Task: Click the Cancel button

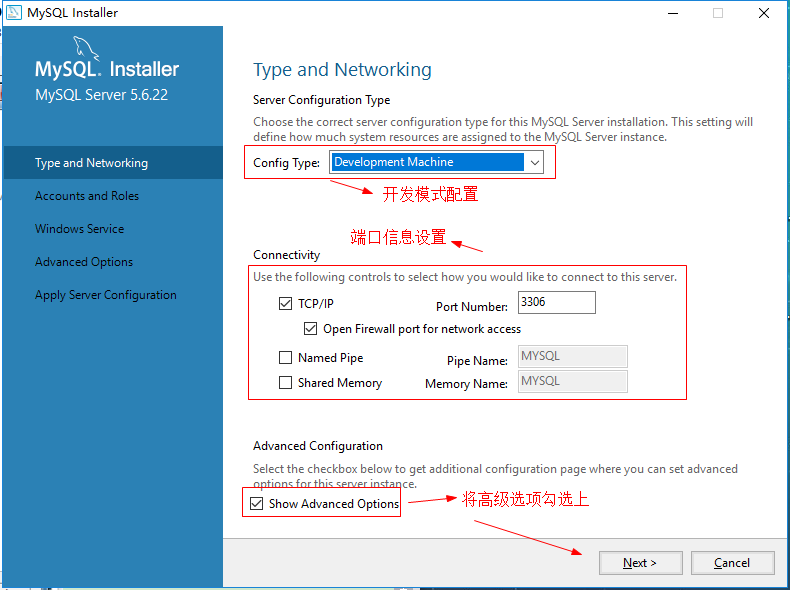Action: [732, 563]
